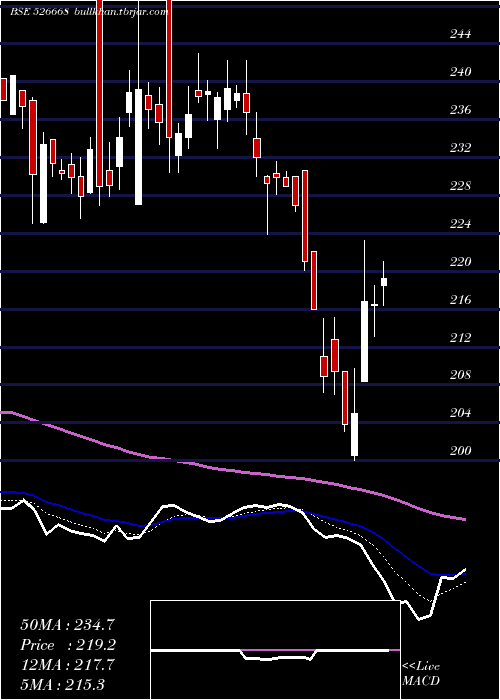Screen dimensions: 500x700
Task: Click the 232 price axis label
Action: (x=458, y=148)
